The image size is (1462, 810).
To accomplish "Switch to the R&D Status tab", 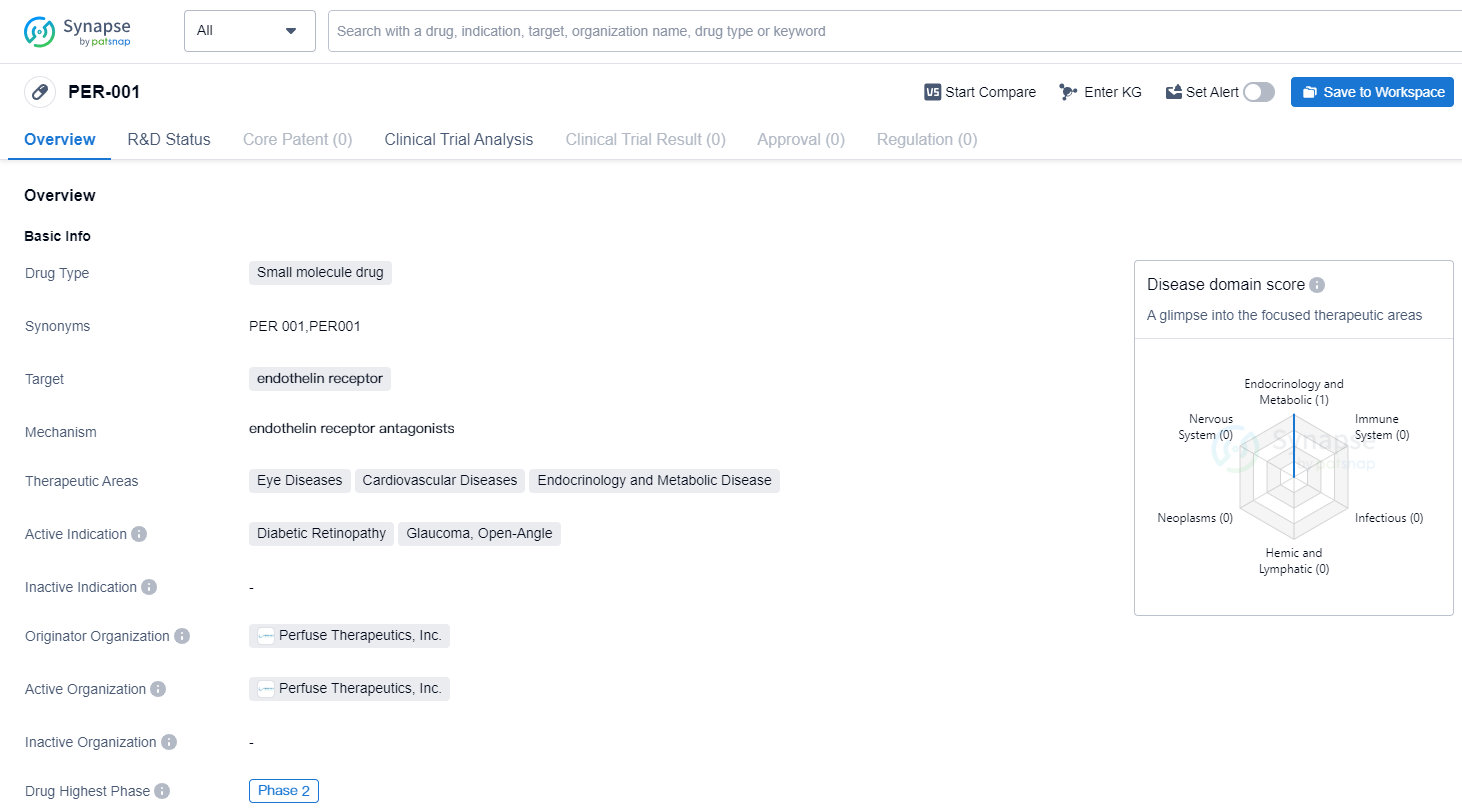I will pos(169,140).
